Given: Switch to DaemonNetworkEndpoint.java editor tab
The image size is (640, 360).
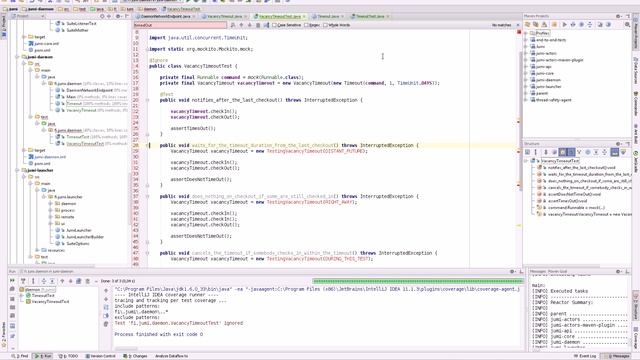Looking at the screenshot, I should point(165,16).
